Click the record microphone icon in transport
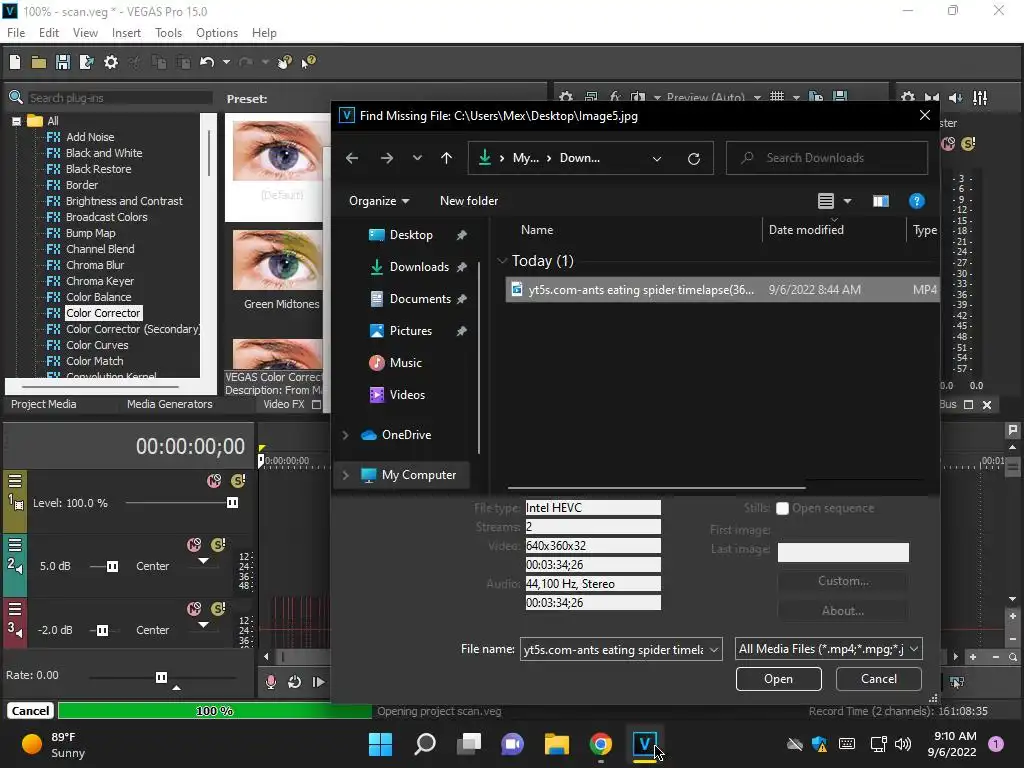 (270, 682)
